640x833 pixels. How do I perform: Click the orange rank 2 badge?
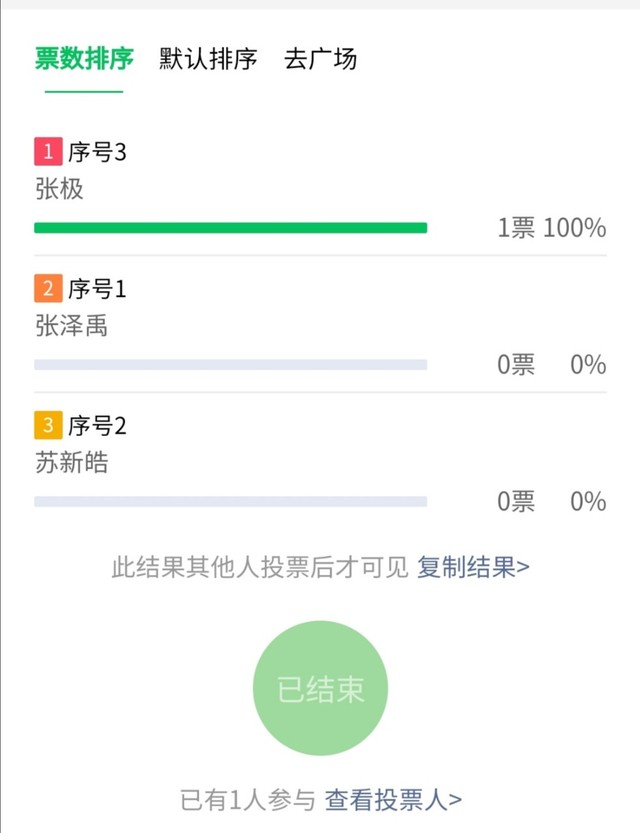[48, 289]
